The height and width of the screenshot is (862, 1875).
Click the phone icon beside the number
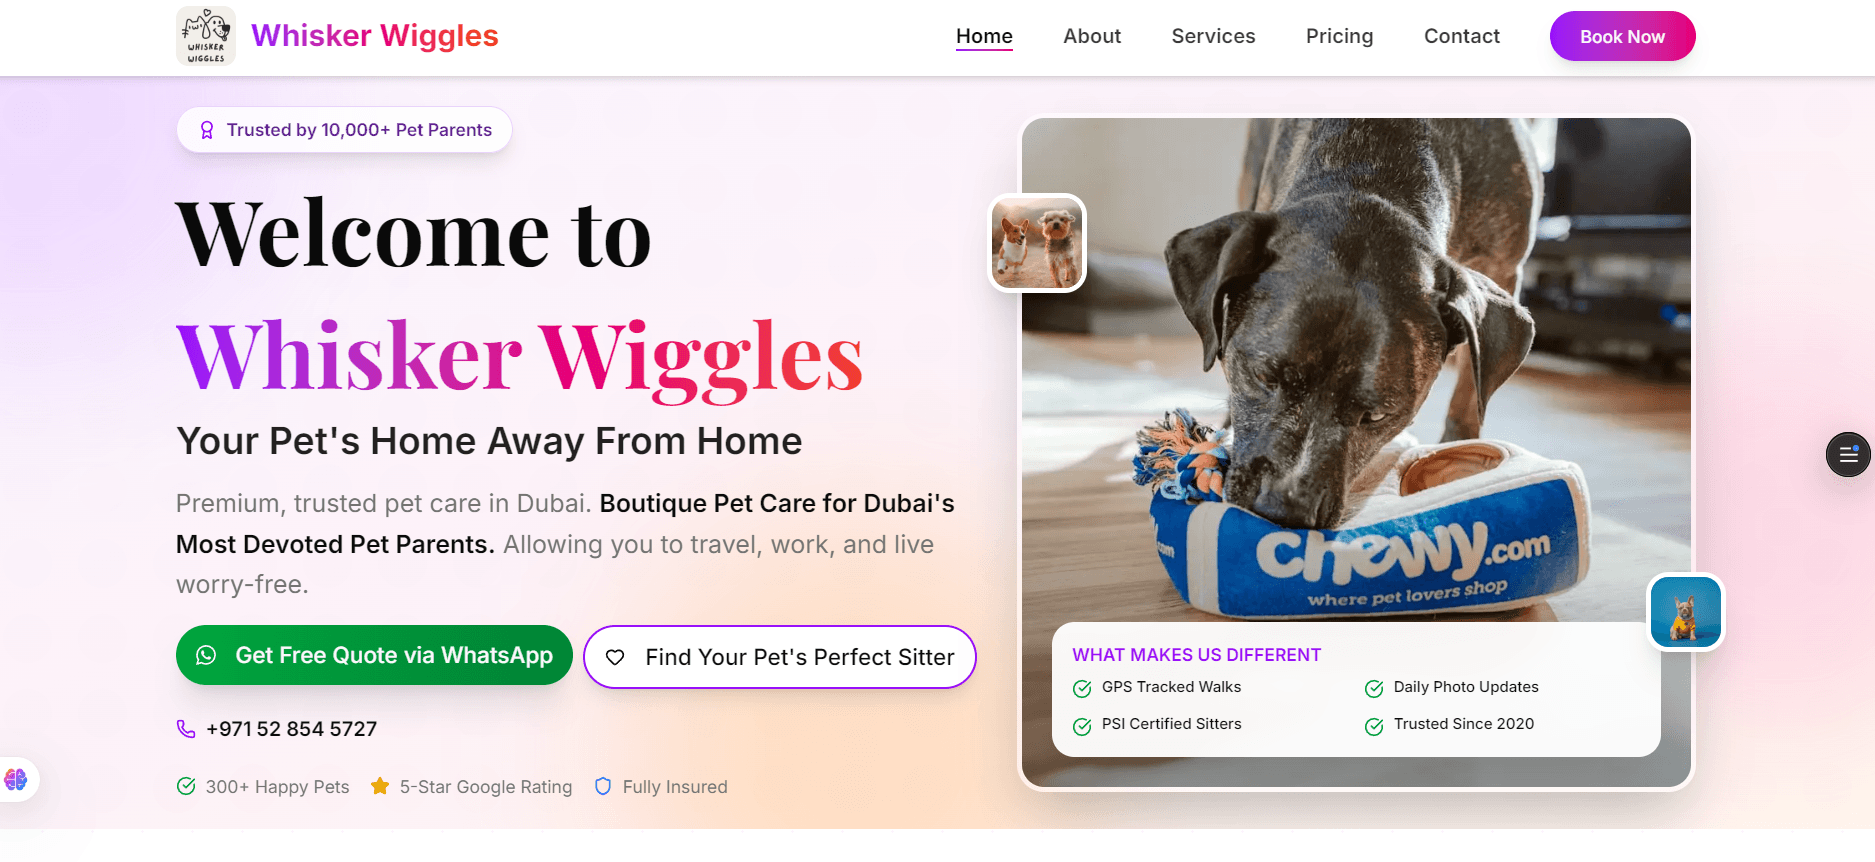click(x=186, y=729)
